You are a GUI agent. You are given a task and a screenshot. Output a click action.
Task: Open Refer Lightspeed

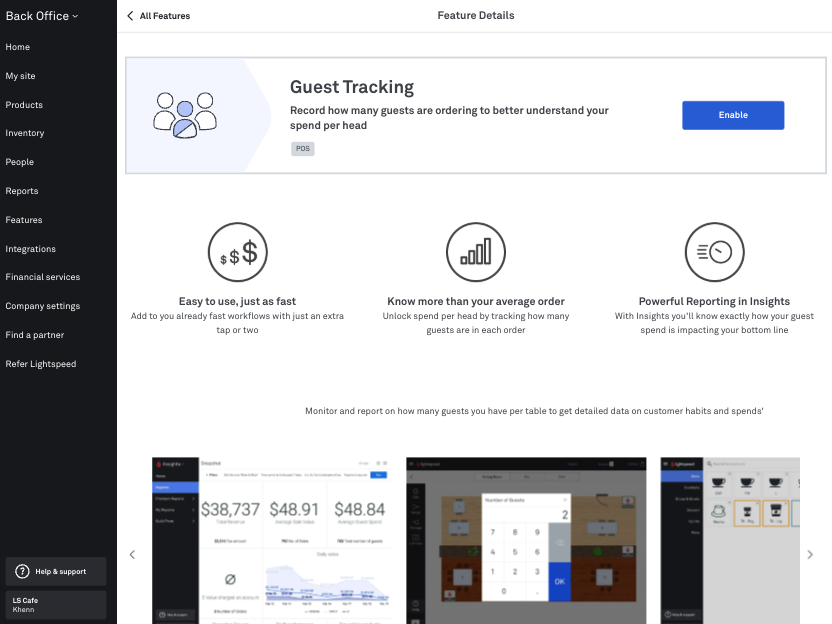tap(41, 363)
